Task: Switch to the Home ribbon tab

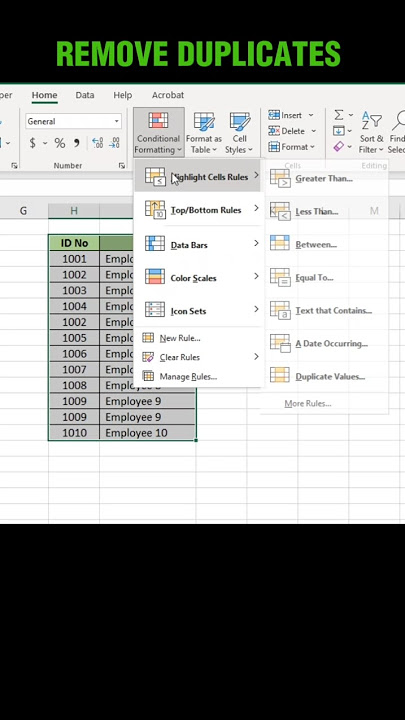Action: tap(45, 95)
